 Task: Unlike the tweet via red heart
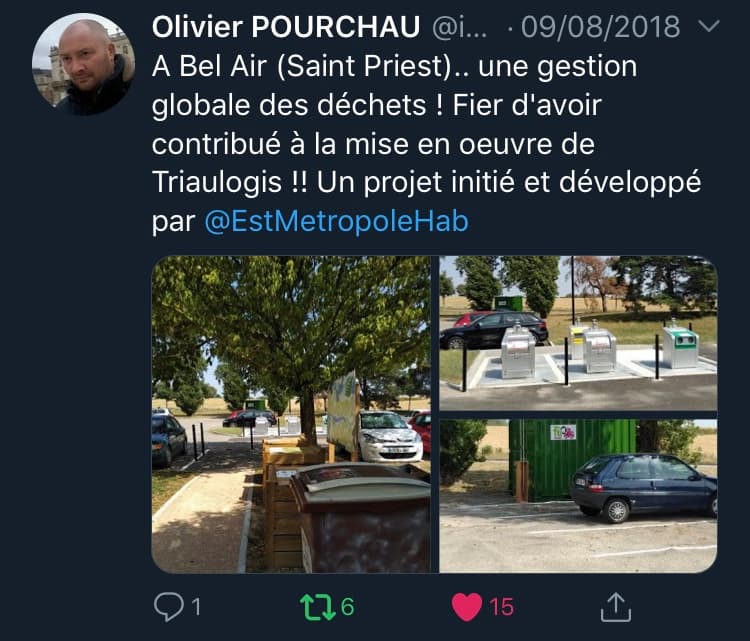(x=467, y=607)
